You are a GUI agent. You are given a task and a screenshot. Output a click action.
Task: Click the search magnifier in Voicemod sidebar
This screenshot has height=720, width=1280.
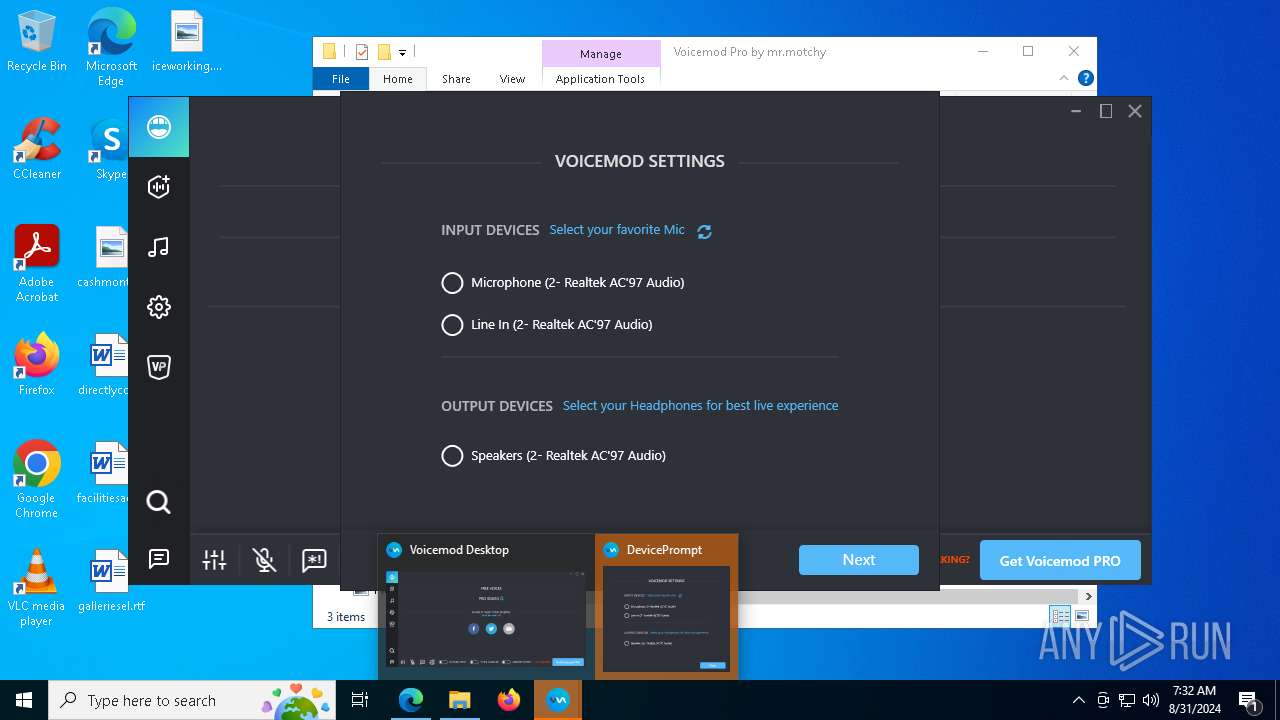tap(159, 502)
